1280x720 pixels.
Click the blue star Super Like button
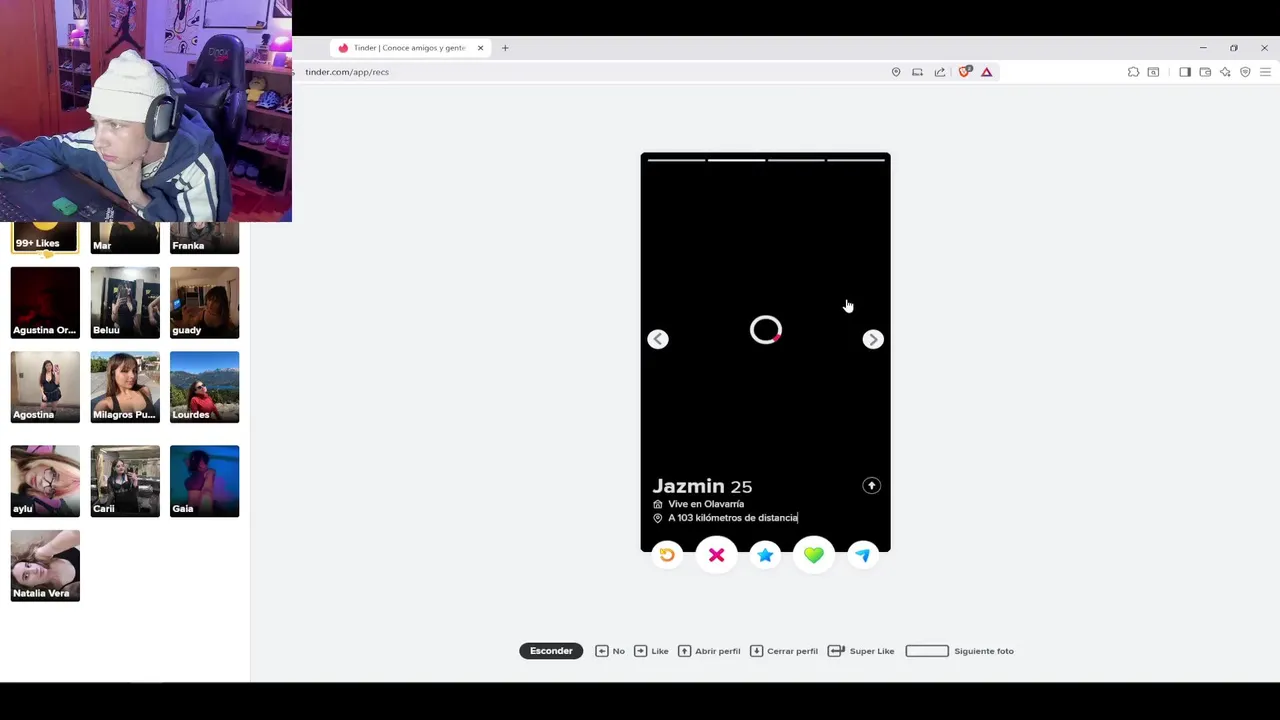click(x=765, y=555)
